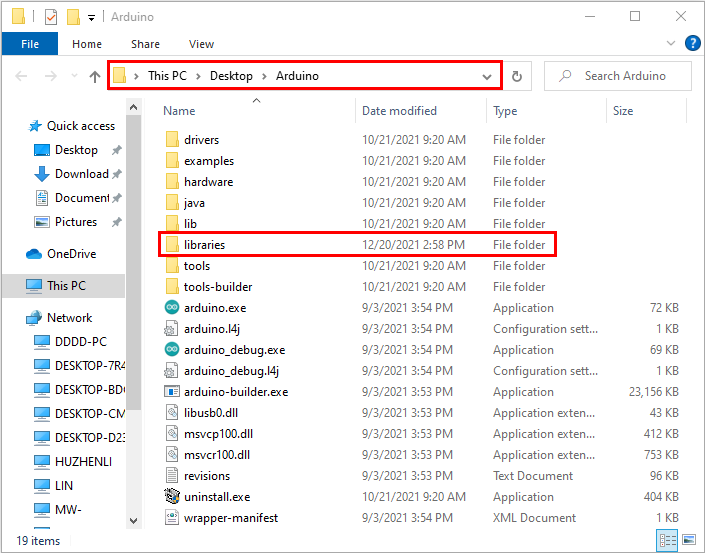The width and height of the screenshot is (705, 553).
Task: Open Quick access in navigation pane
Action: pyautogui.click(x=71, y=126)
